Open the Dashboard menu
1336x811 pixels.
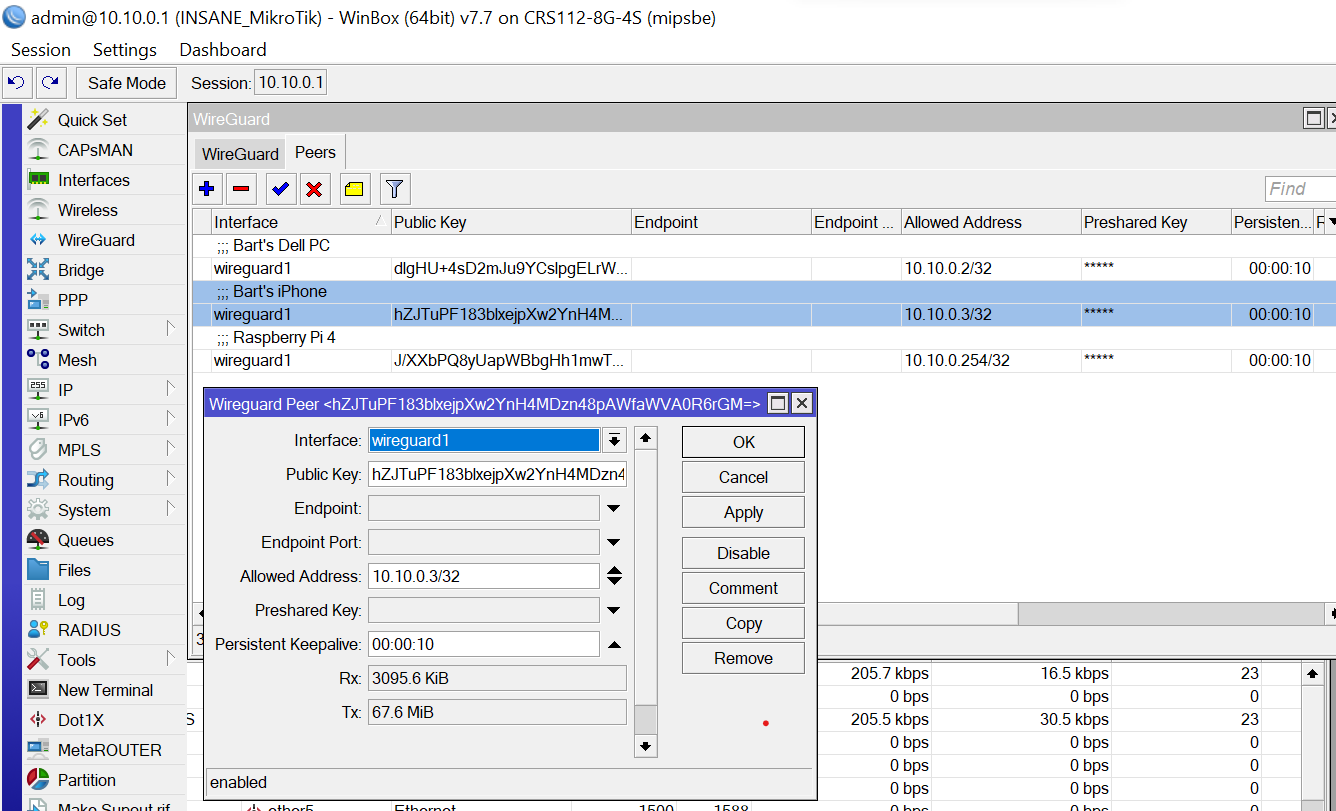(223, 50)
